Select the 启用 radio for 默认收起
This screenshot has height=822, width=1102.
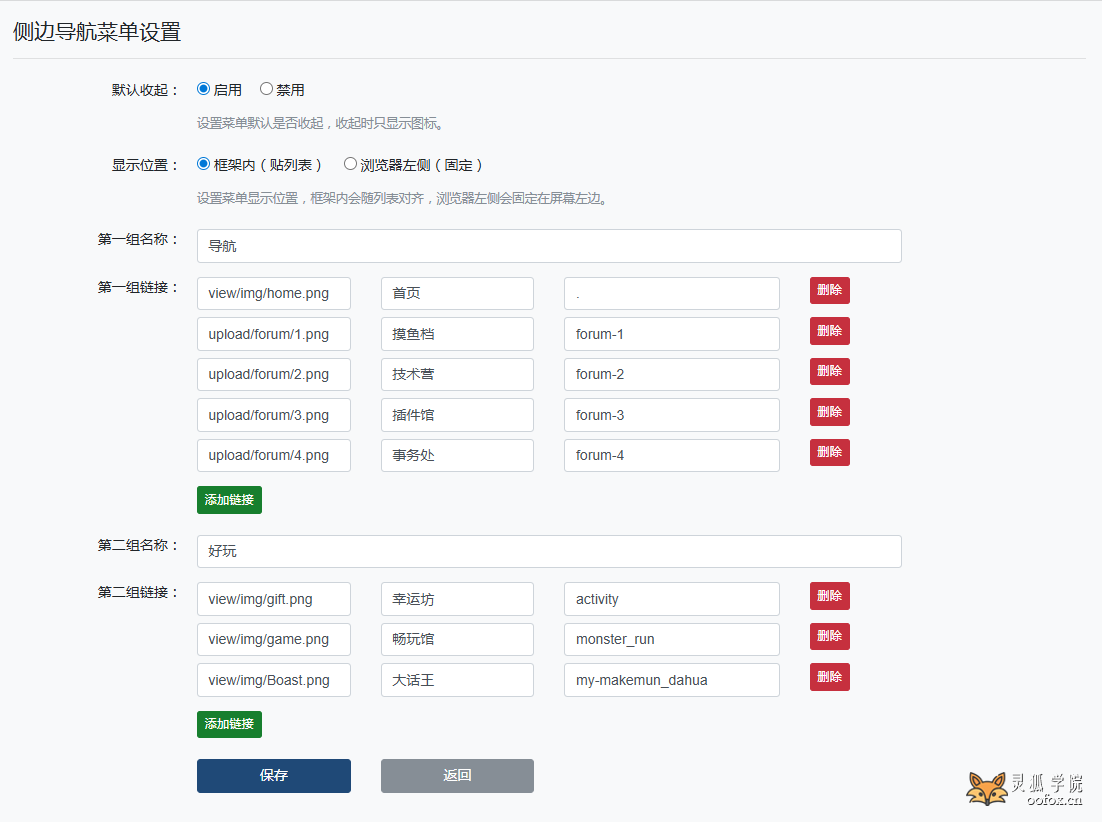click(204, 89)
